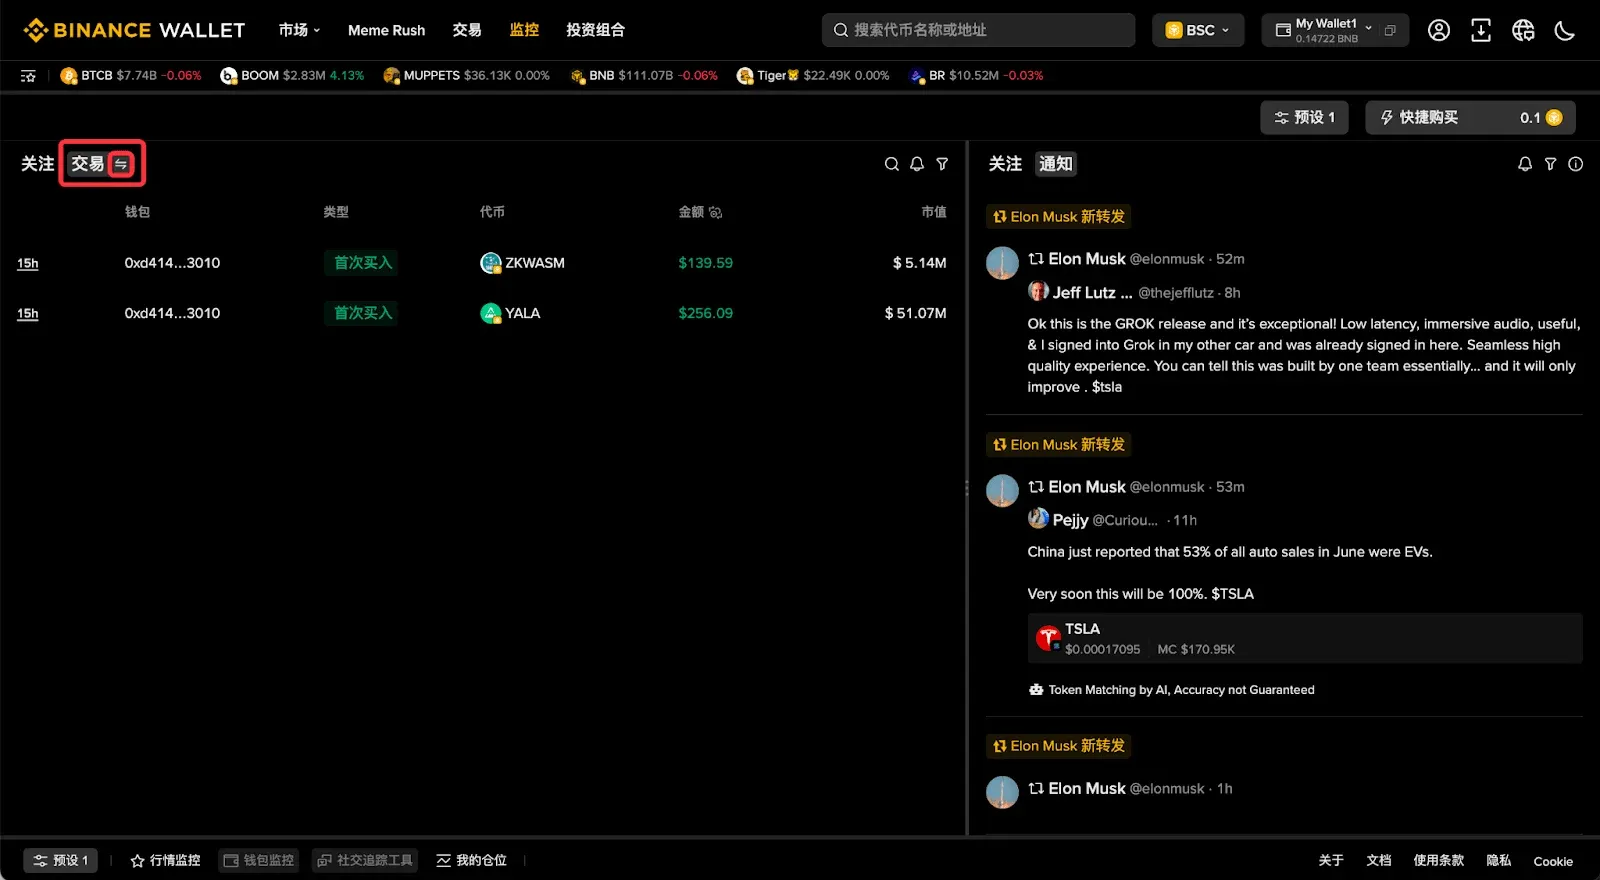The height and width of the screenshot is (880, 1600).
Task: Click the BOOM ticker in the top strip
Action: click(292, 75)
